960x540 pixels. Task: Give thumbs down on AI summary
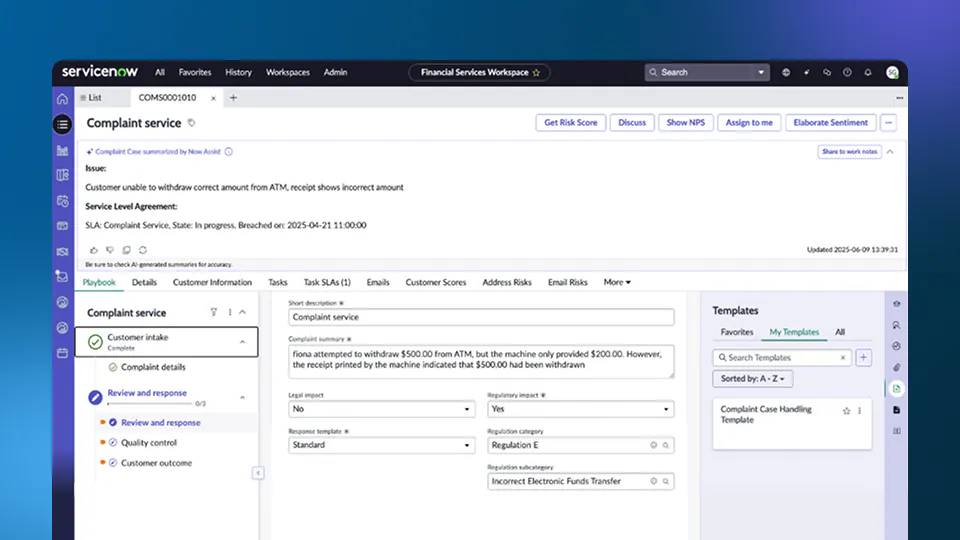point(110,250)
